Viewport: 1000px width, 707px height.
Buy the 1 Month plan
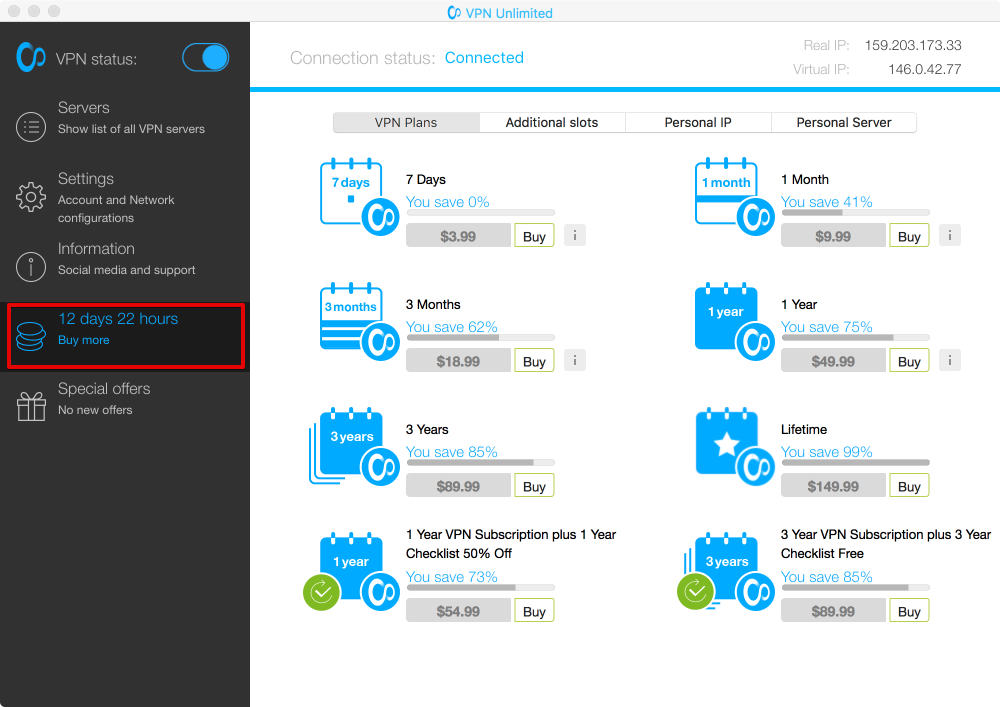(x=909, y=236)
